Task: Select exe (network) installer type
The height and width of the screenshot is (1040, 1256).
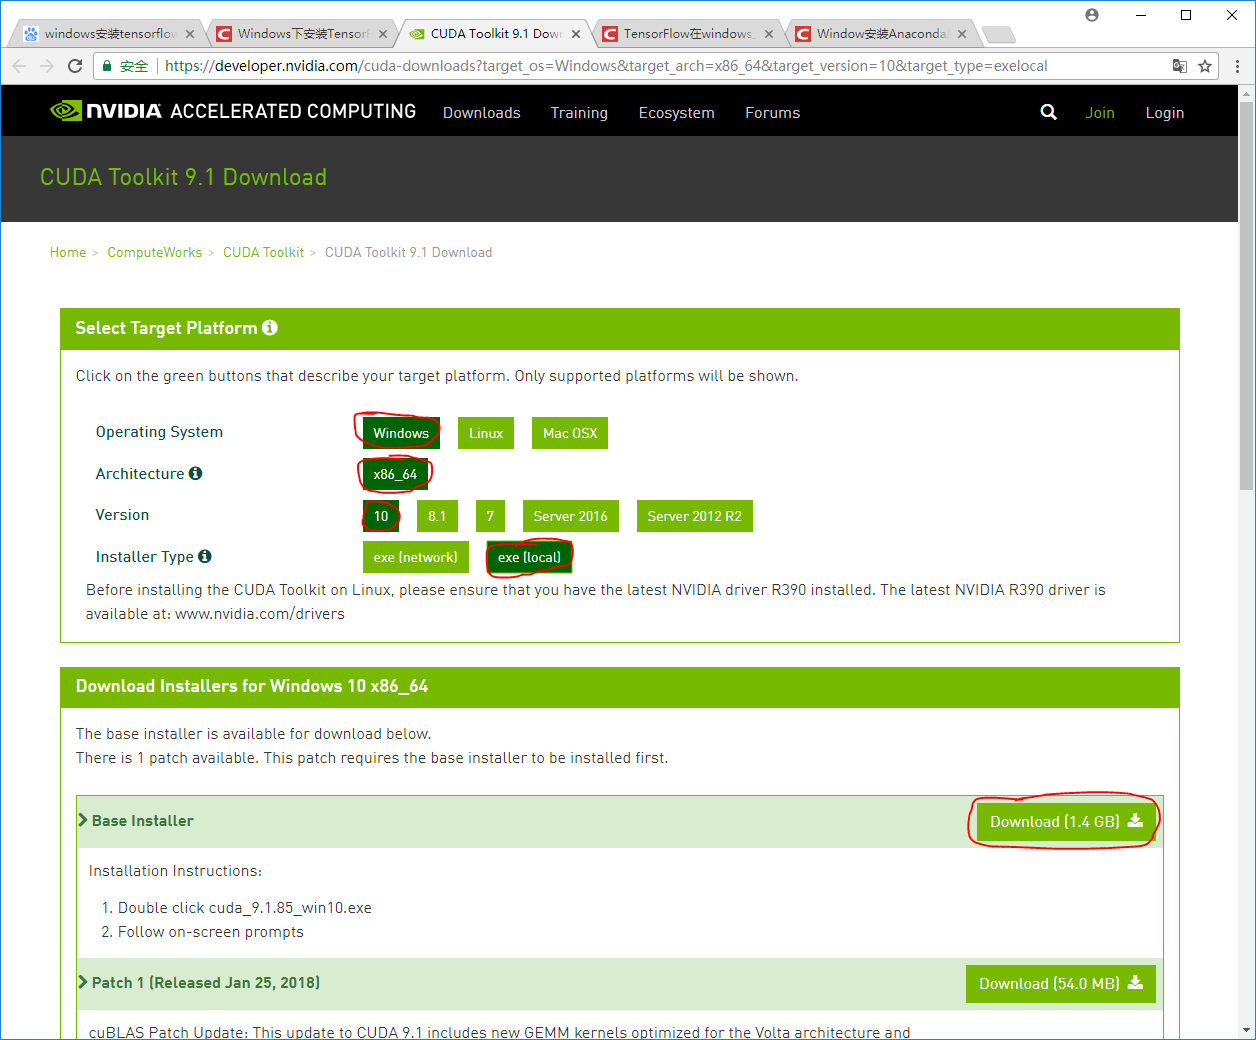Action: [415, 557]
